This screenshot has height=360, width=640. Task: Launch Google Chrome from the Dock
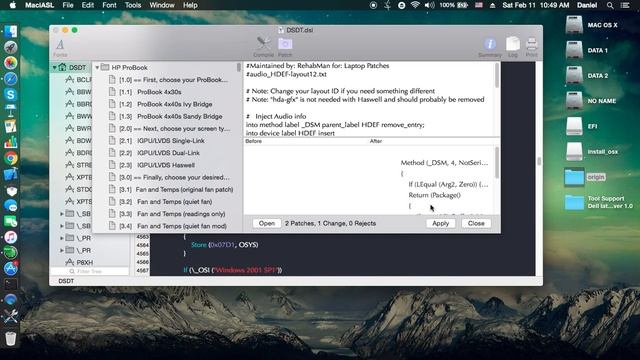(x=11, y=158)
